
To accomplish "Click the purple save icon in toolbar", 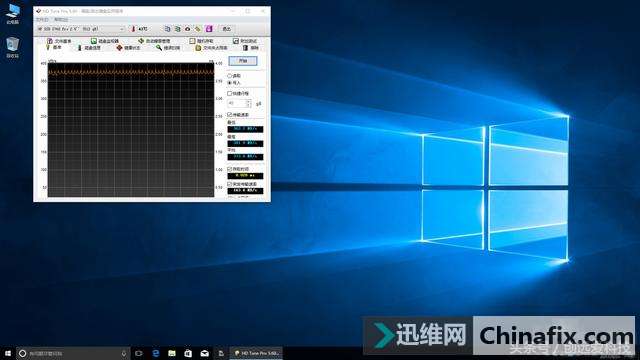I will click(x=209, y=29).
